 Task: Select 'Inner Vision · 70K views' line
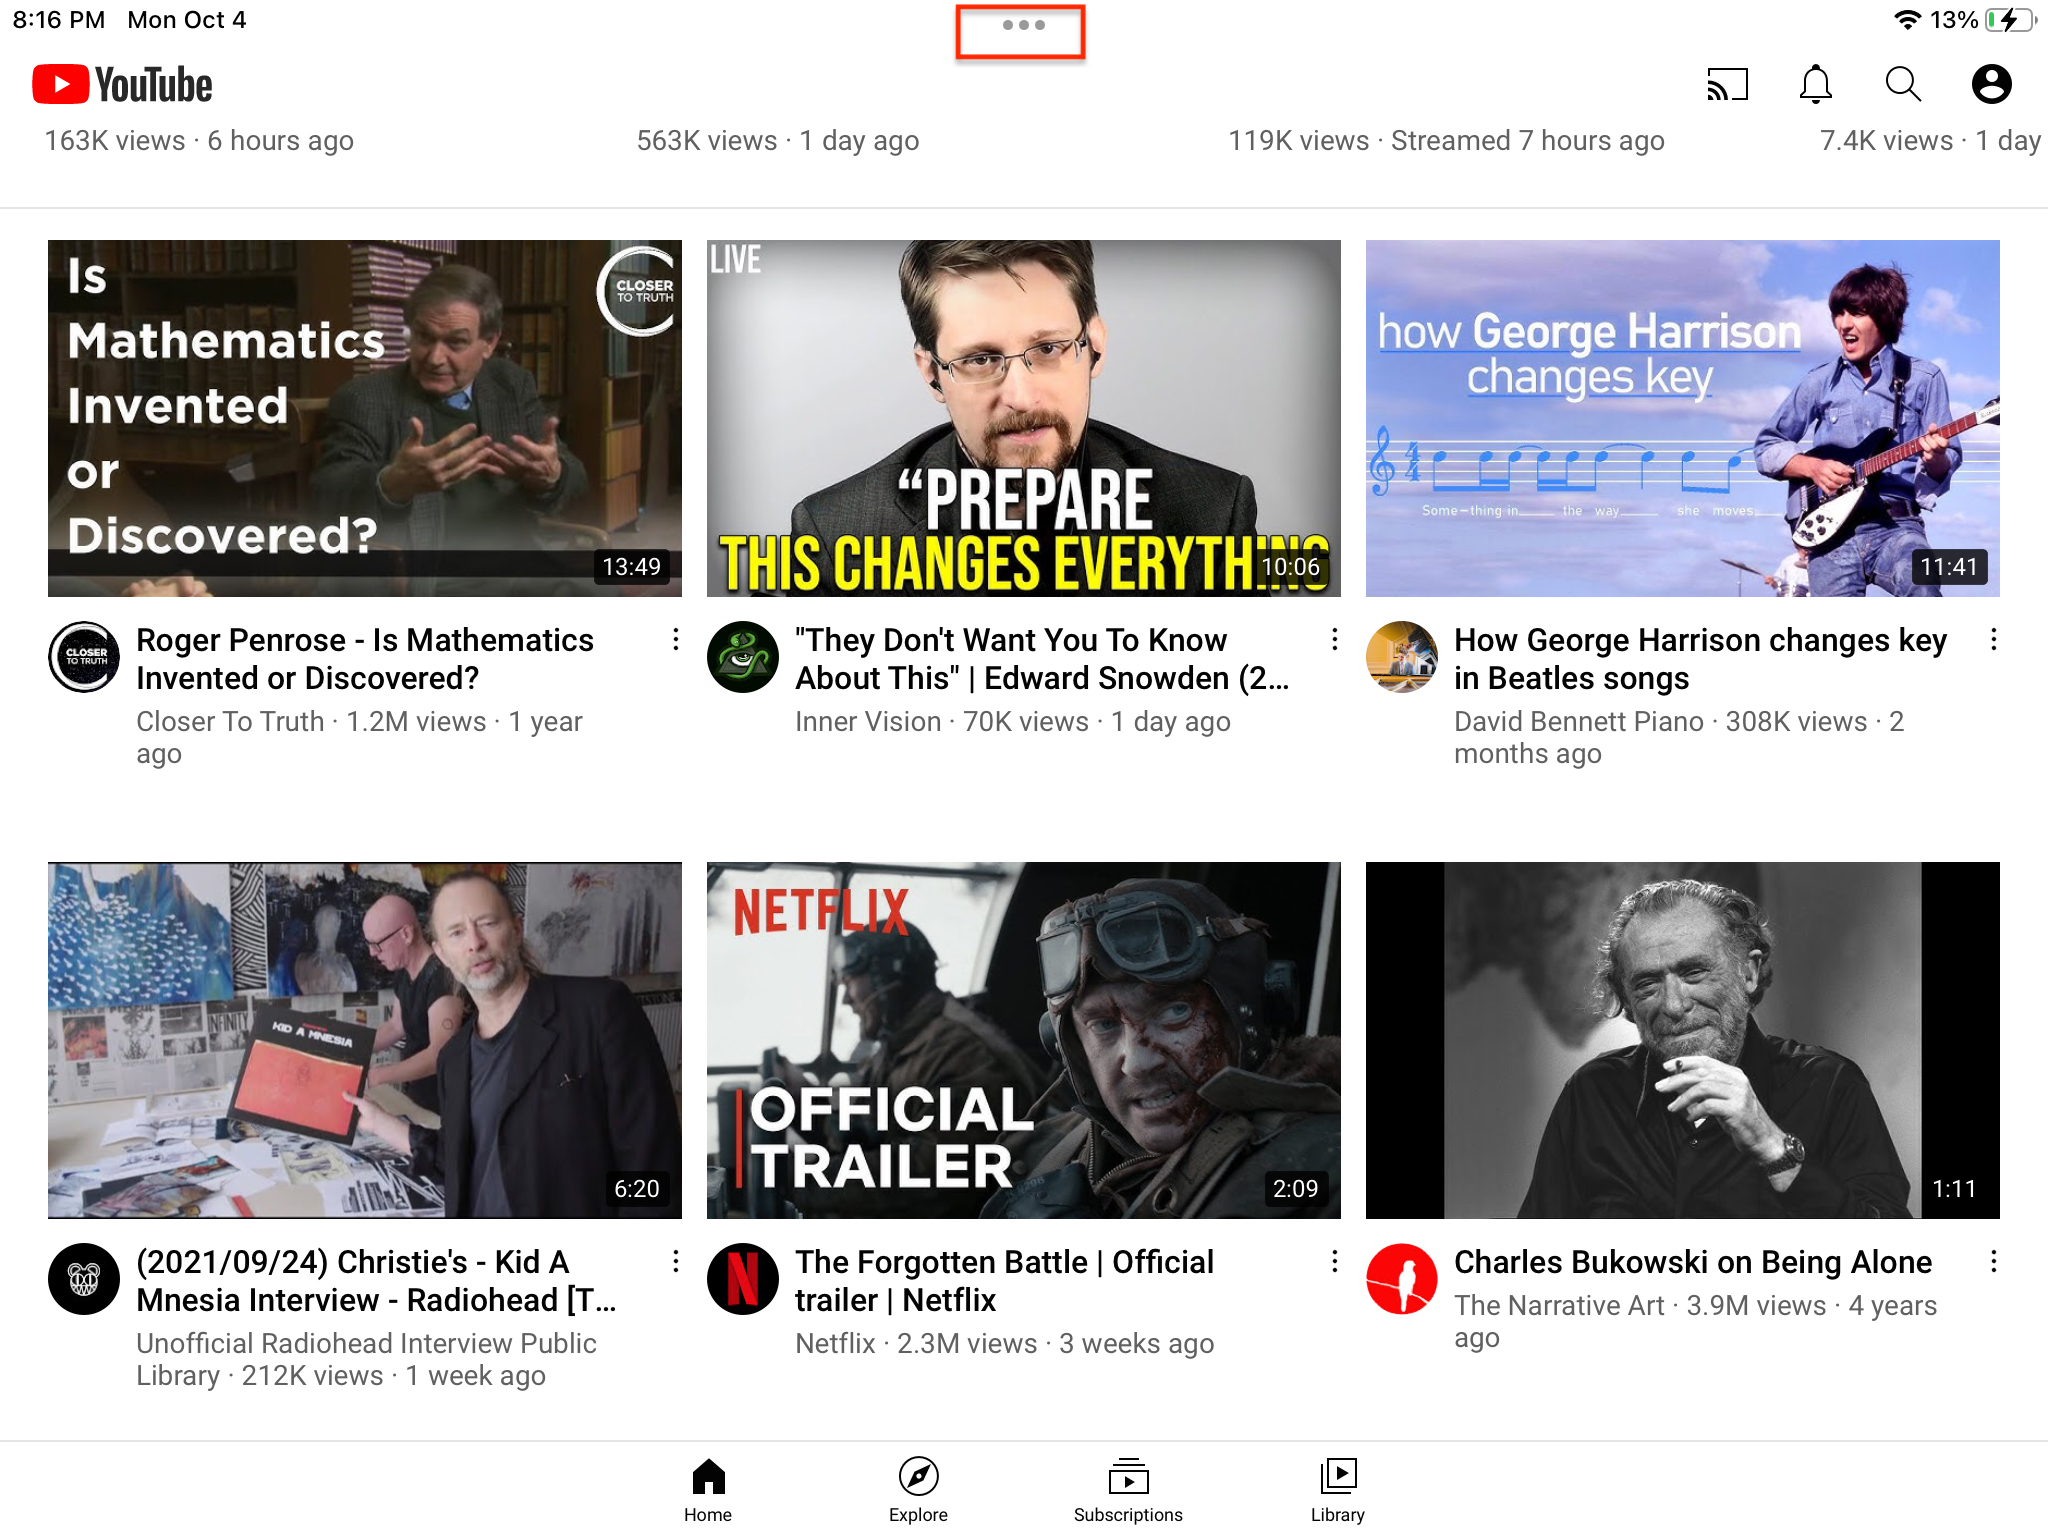tap(1013, 722)
